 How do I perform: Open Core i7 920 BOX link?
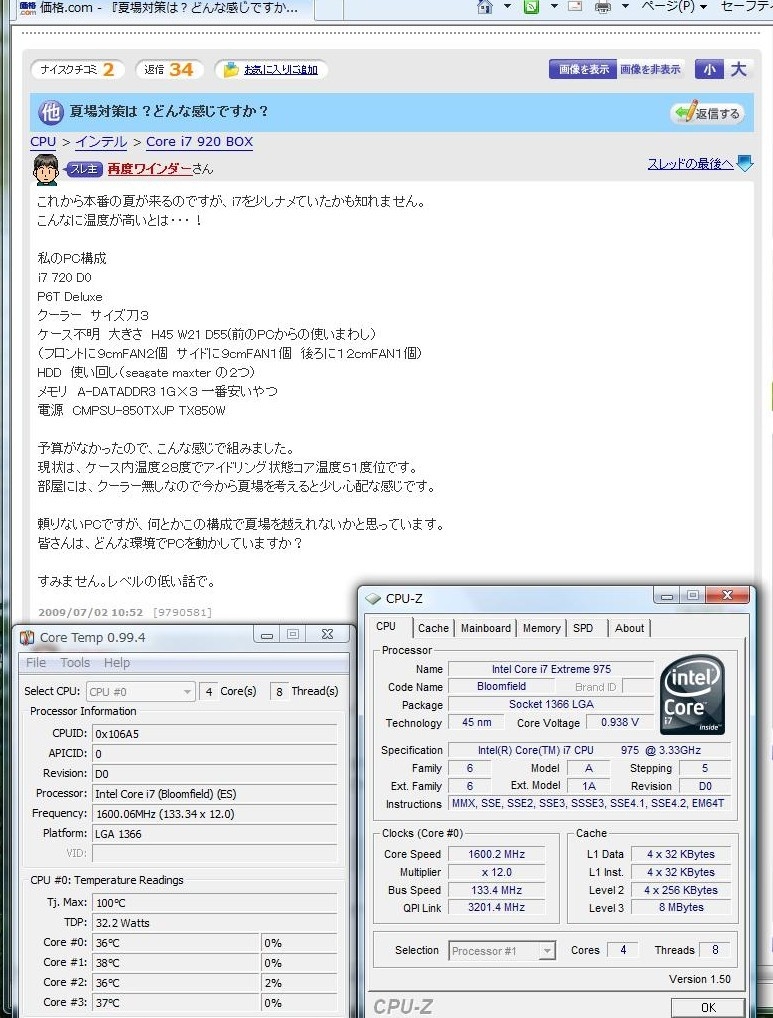tap(199, 142)
